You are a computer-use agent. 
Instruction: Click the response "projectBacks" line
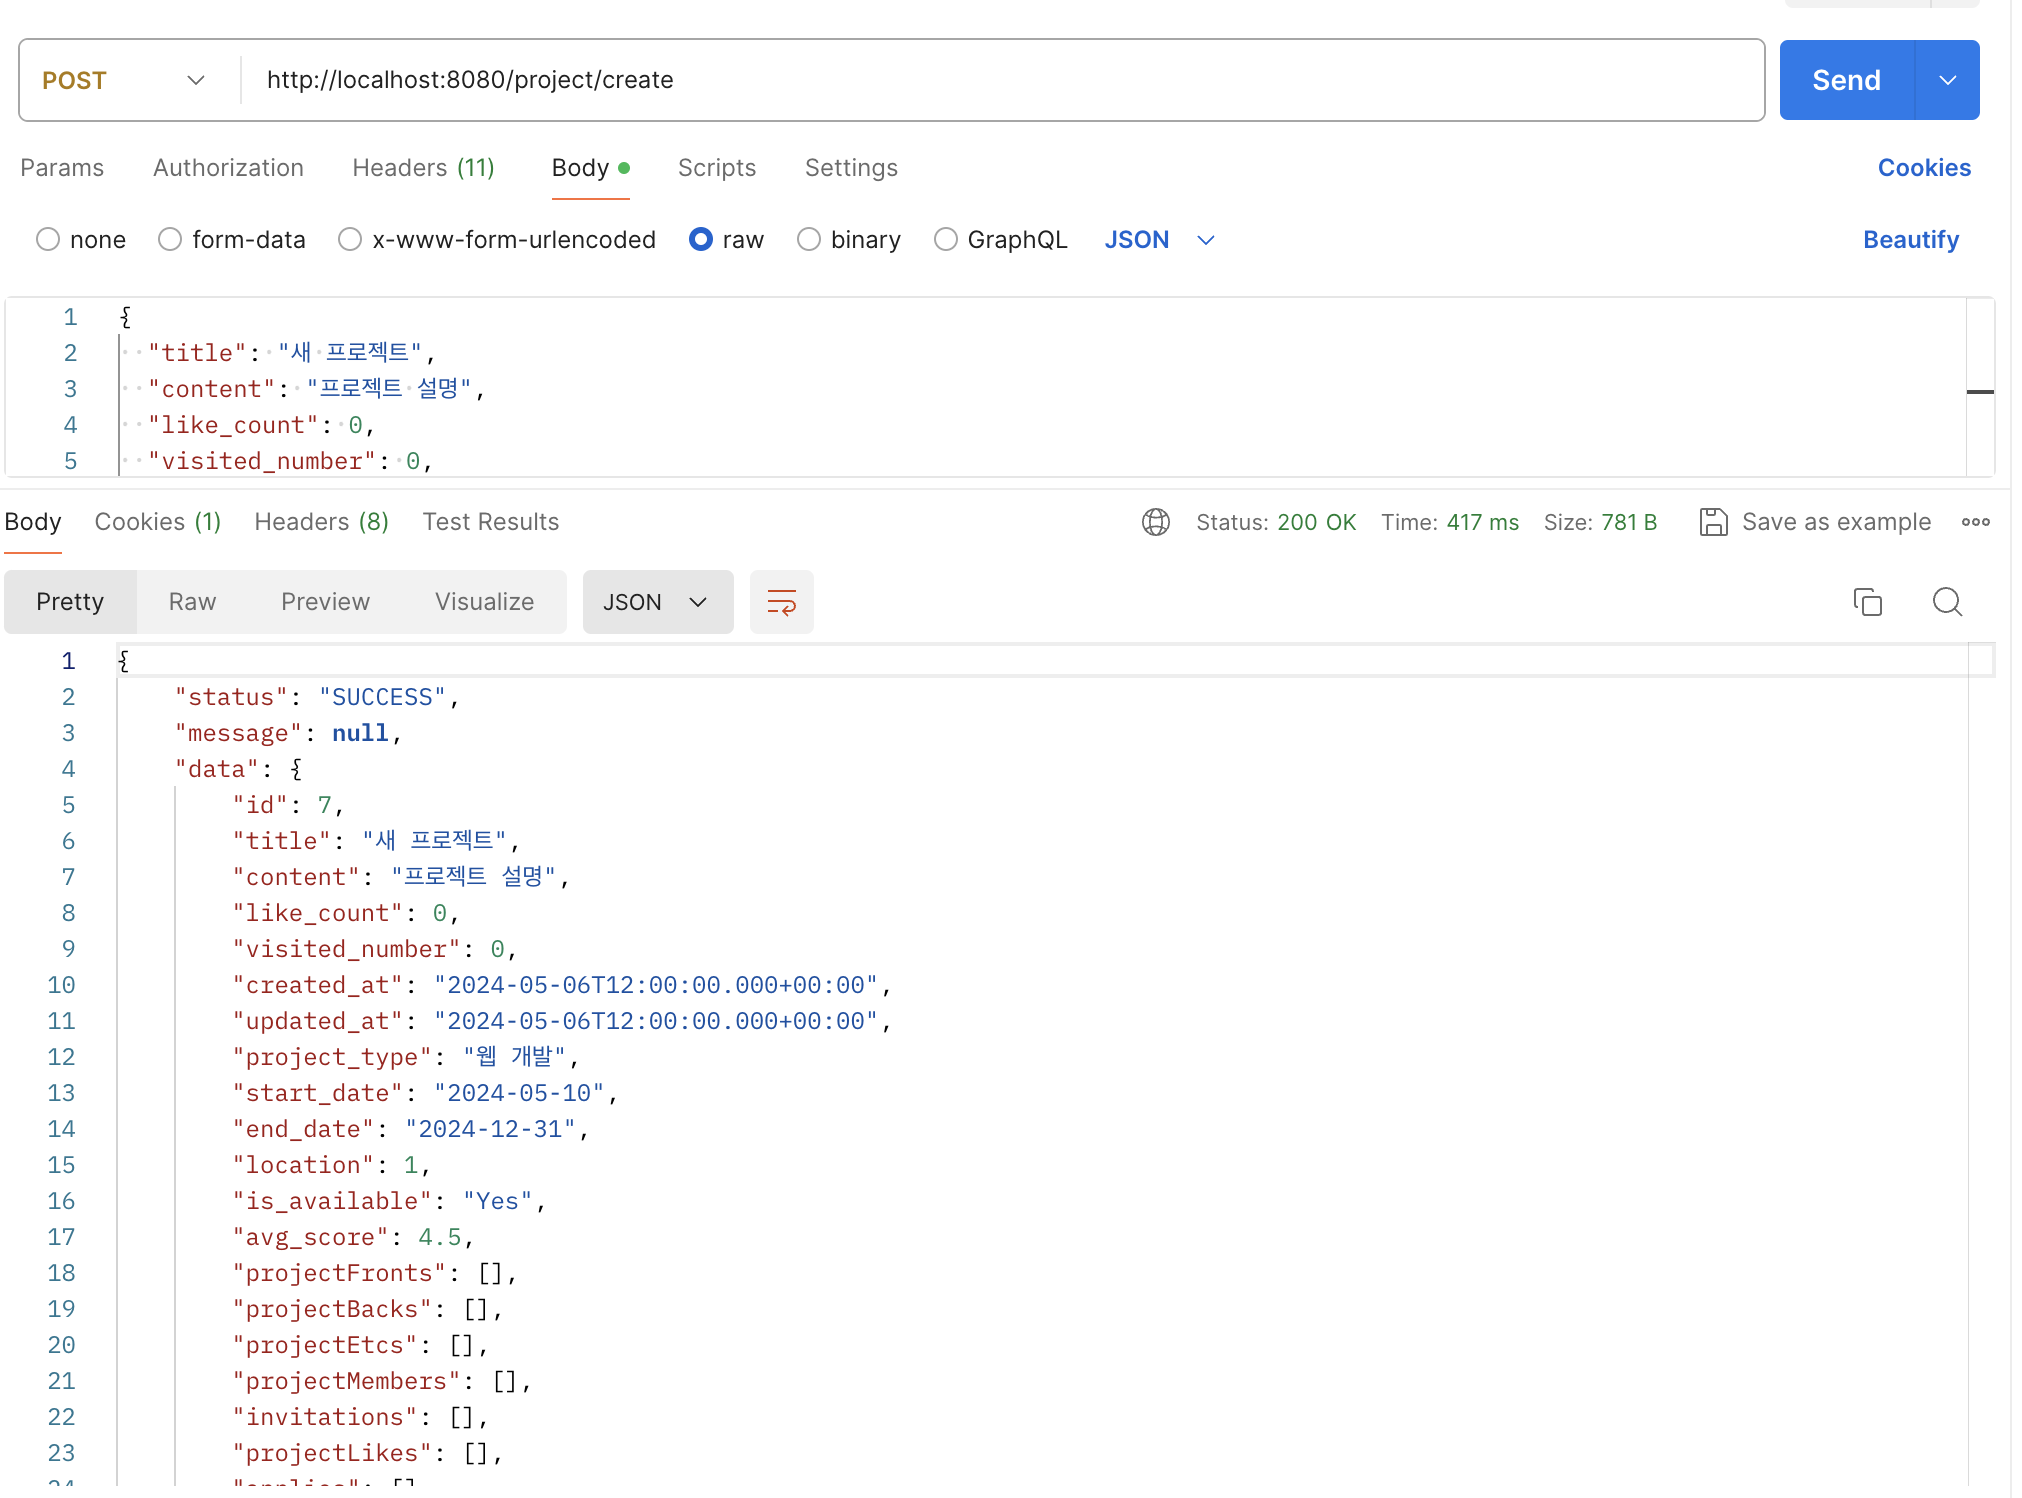[x=368, y=1309]
